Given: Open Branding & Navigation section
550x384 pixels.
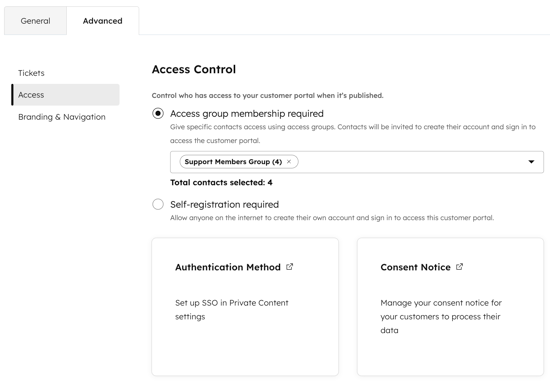Looking at the screenshot, I should (x=62, y=117).
